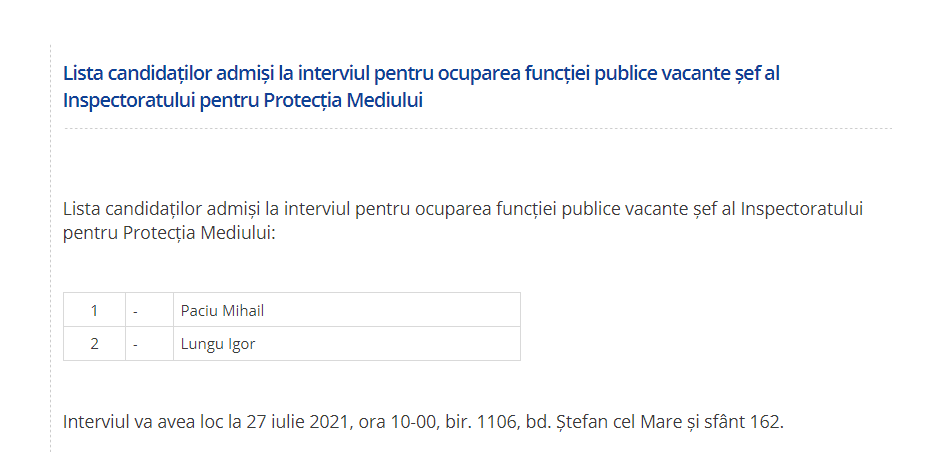Select the name Paciu Mihail in table
The width and height of the screenshot is (948, 469).
pyautogui.click(x=222, y=311)
